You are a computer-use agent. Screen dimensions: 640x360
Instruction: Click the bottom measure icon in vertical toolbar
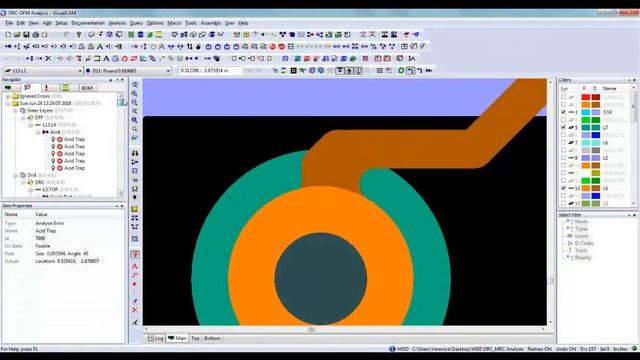(x=135, y=322)
